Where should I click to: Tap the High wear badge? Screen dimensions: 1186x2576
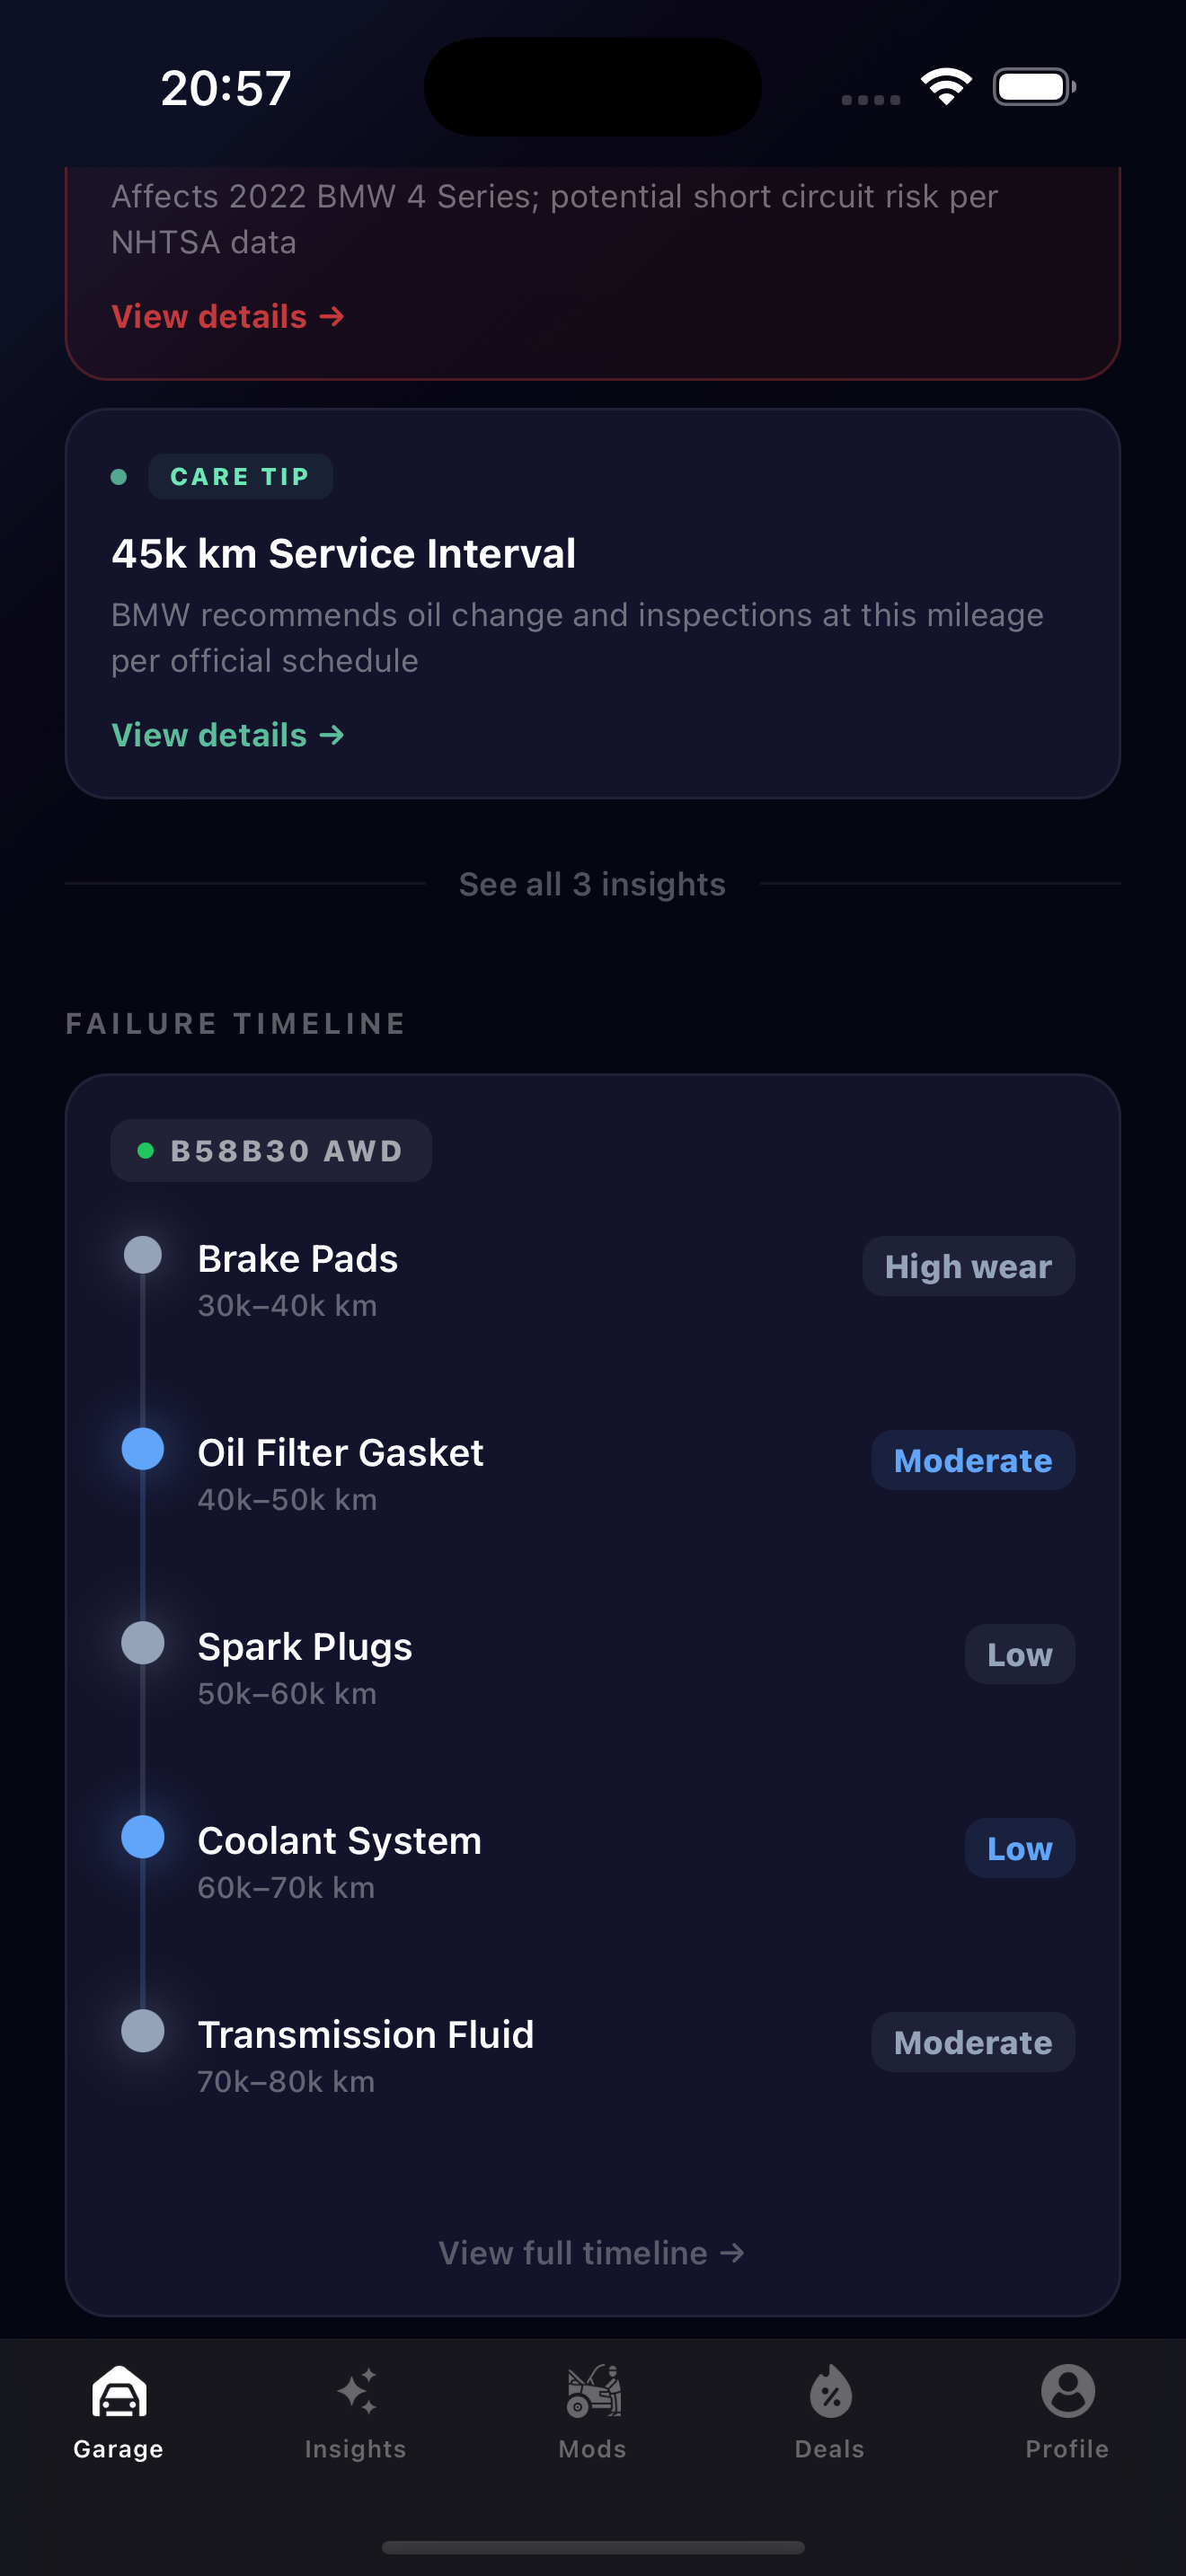pyautogui.click(x=968, y=1267)
